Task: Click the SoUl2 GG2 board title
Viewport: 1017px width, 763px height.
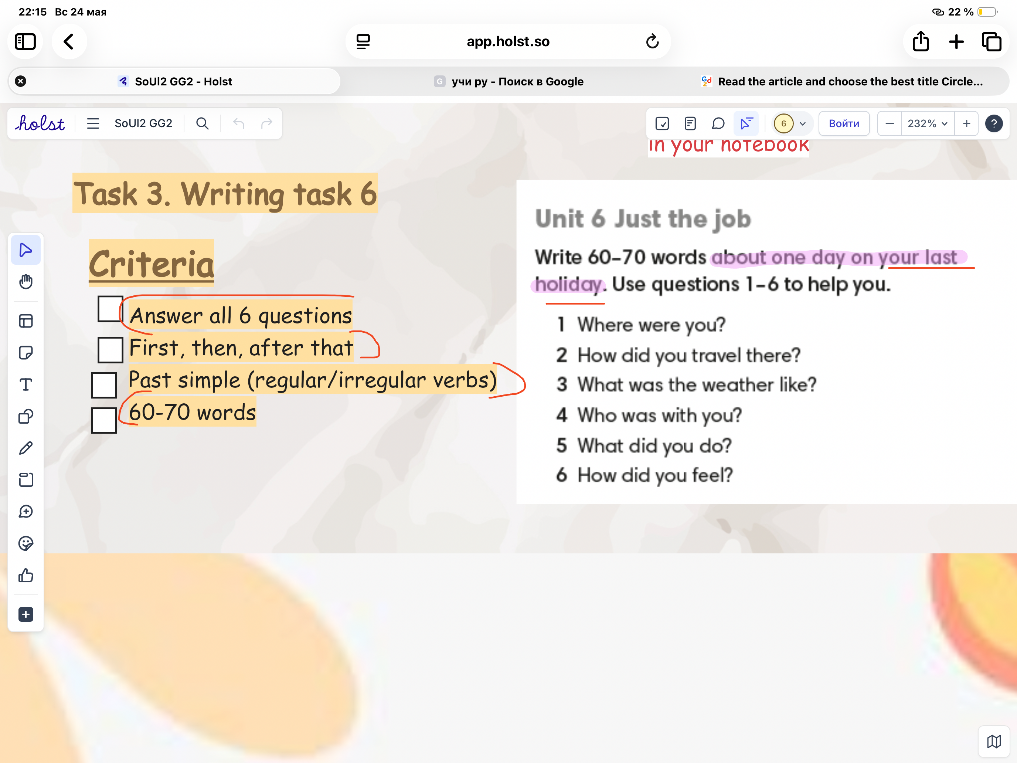Action: coord(143,123)
